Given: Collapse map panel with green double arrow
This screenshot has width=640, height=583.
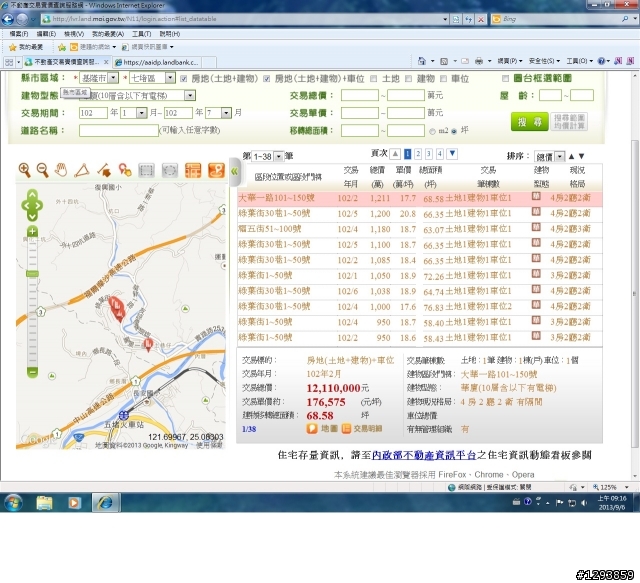Looking at the screenshot, I should (234, 171).
